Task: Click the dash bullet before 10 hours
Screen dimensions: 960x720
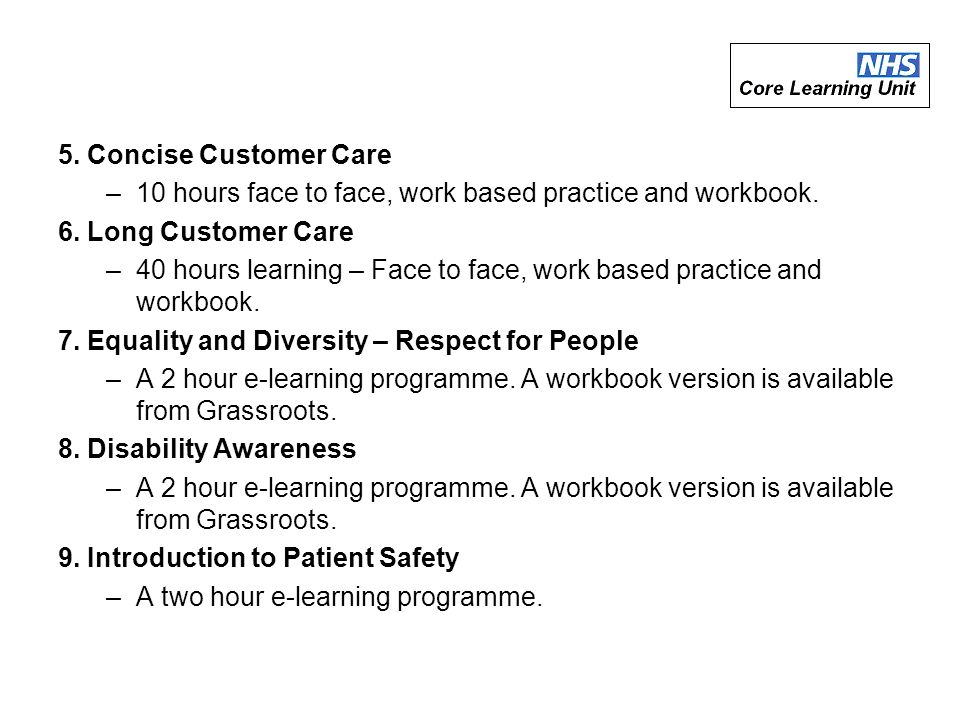Action: pos(113,195)
